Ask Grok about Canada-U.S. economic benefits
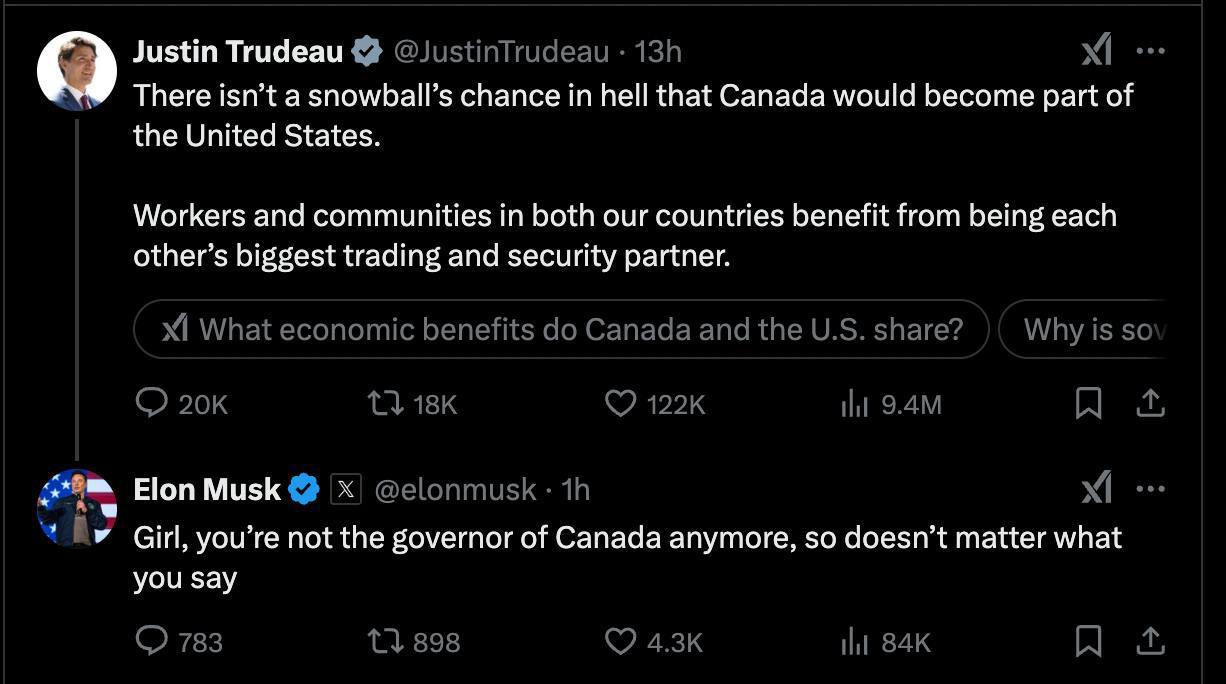 point(561,329)
